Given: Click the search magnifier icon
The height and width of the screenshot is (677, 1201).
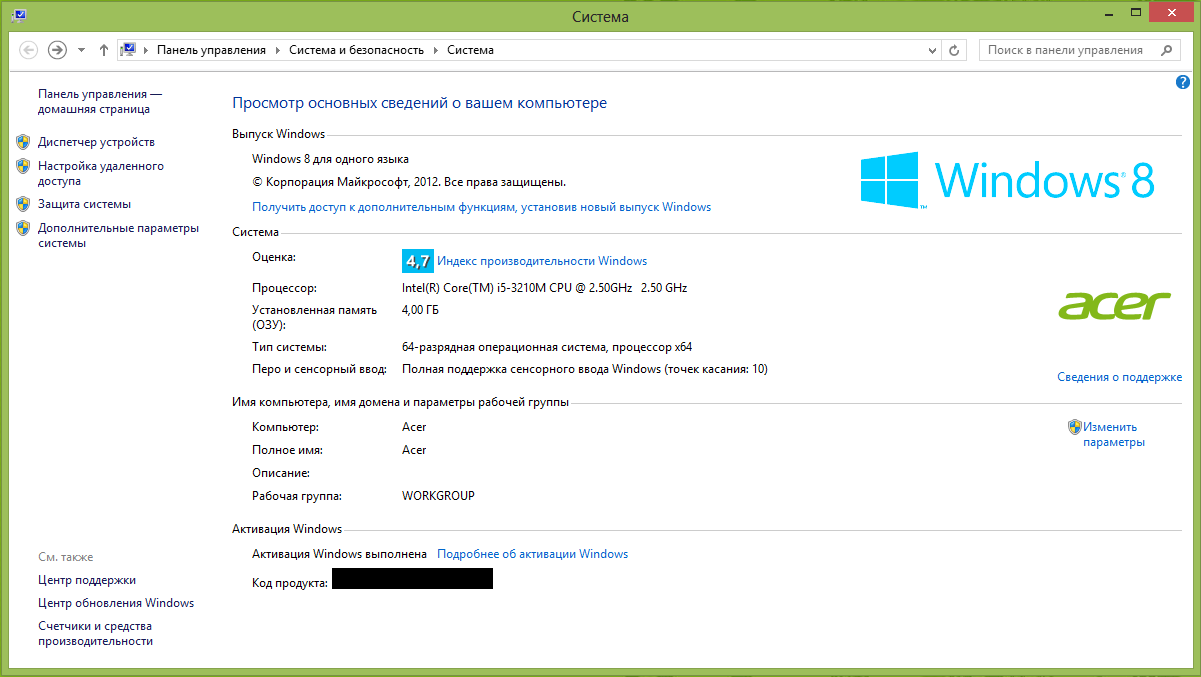Looking at the screenshot, I should 1167,50.
